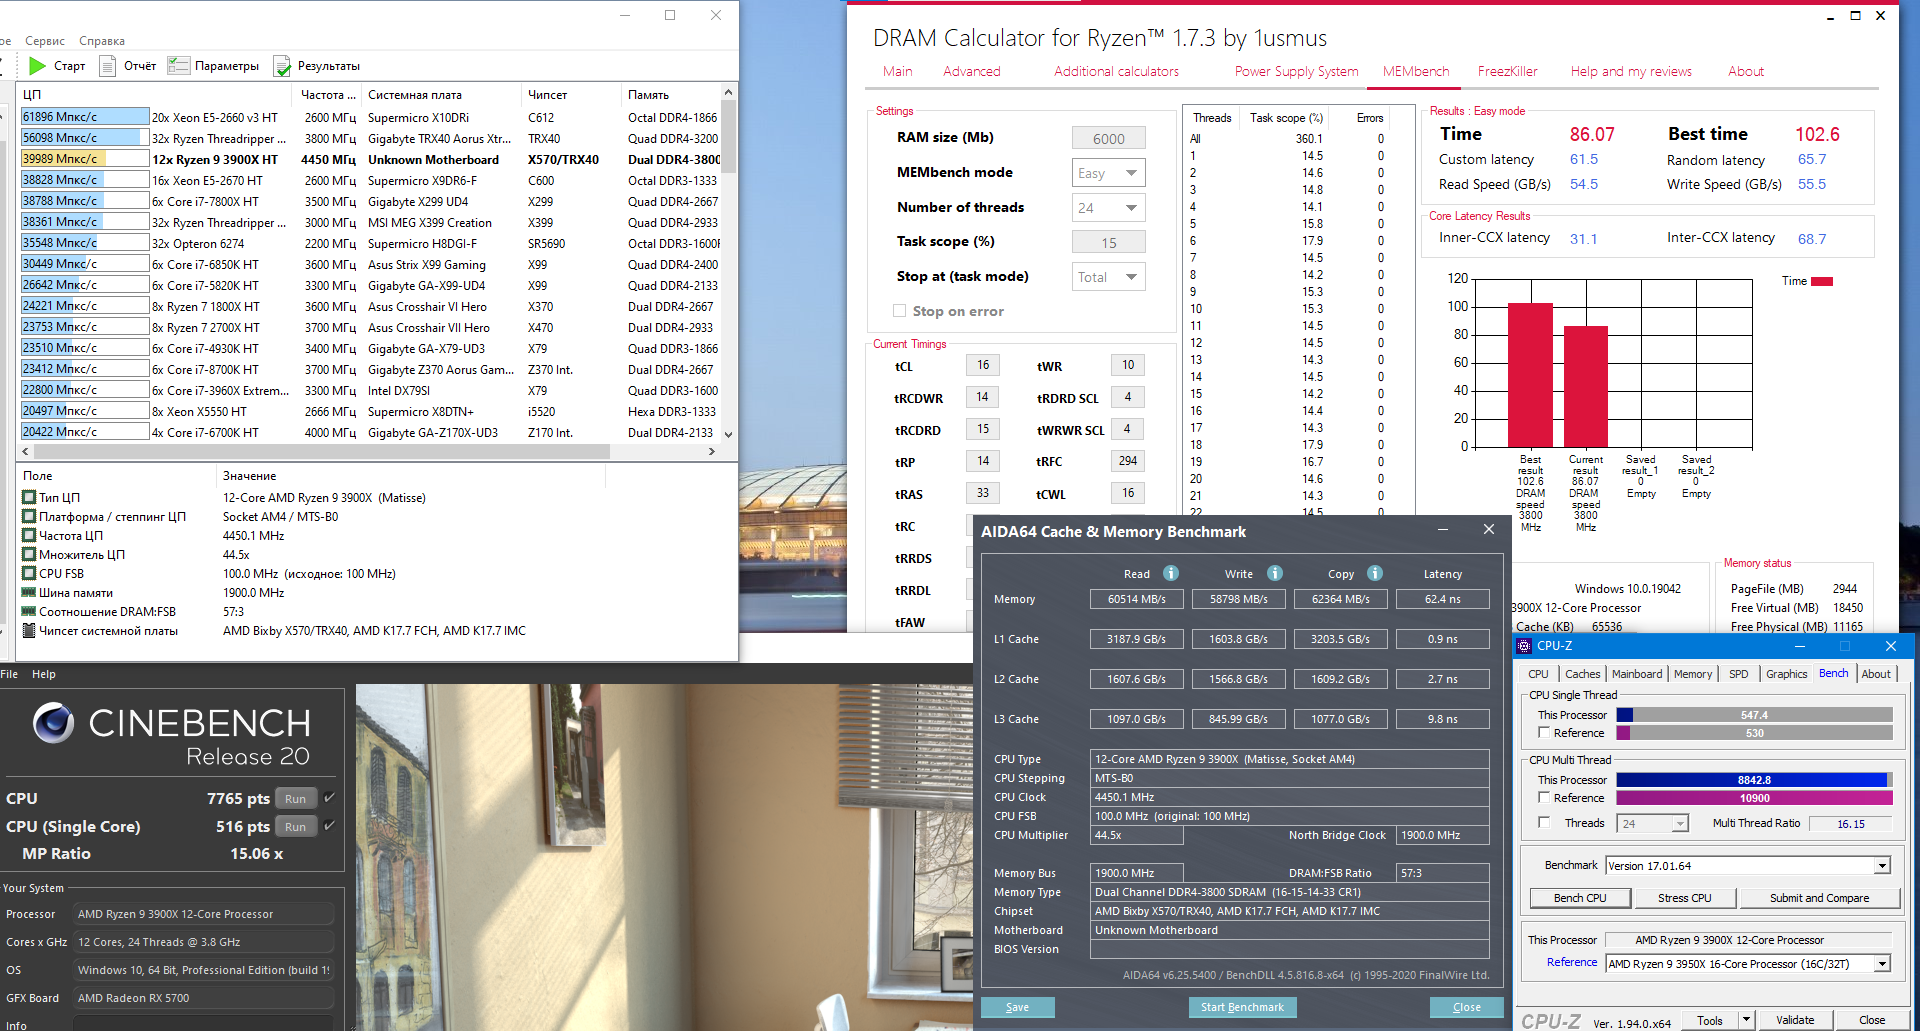Open the Справка menu in AIDA64
Image resolution: width=1920 pixels, height=1031 pixels.
point(102,41)
